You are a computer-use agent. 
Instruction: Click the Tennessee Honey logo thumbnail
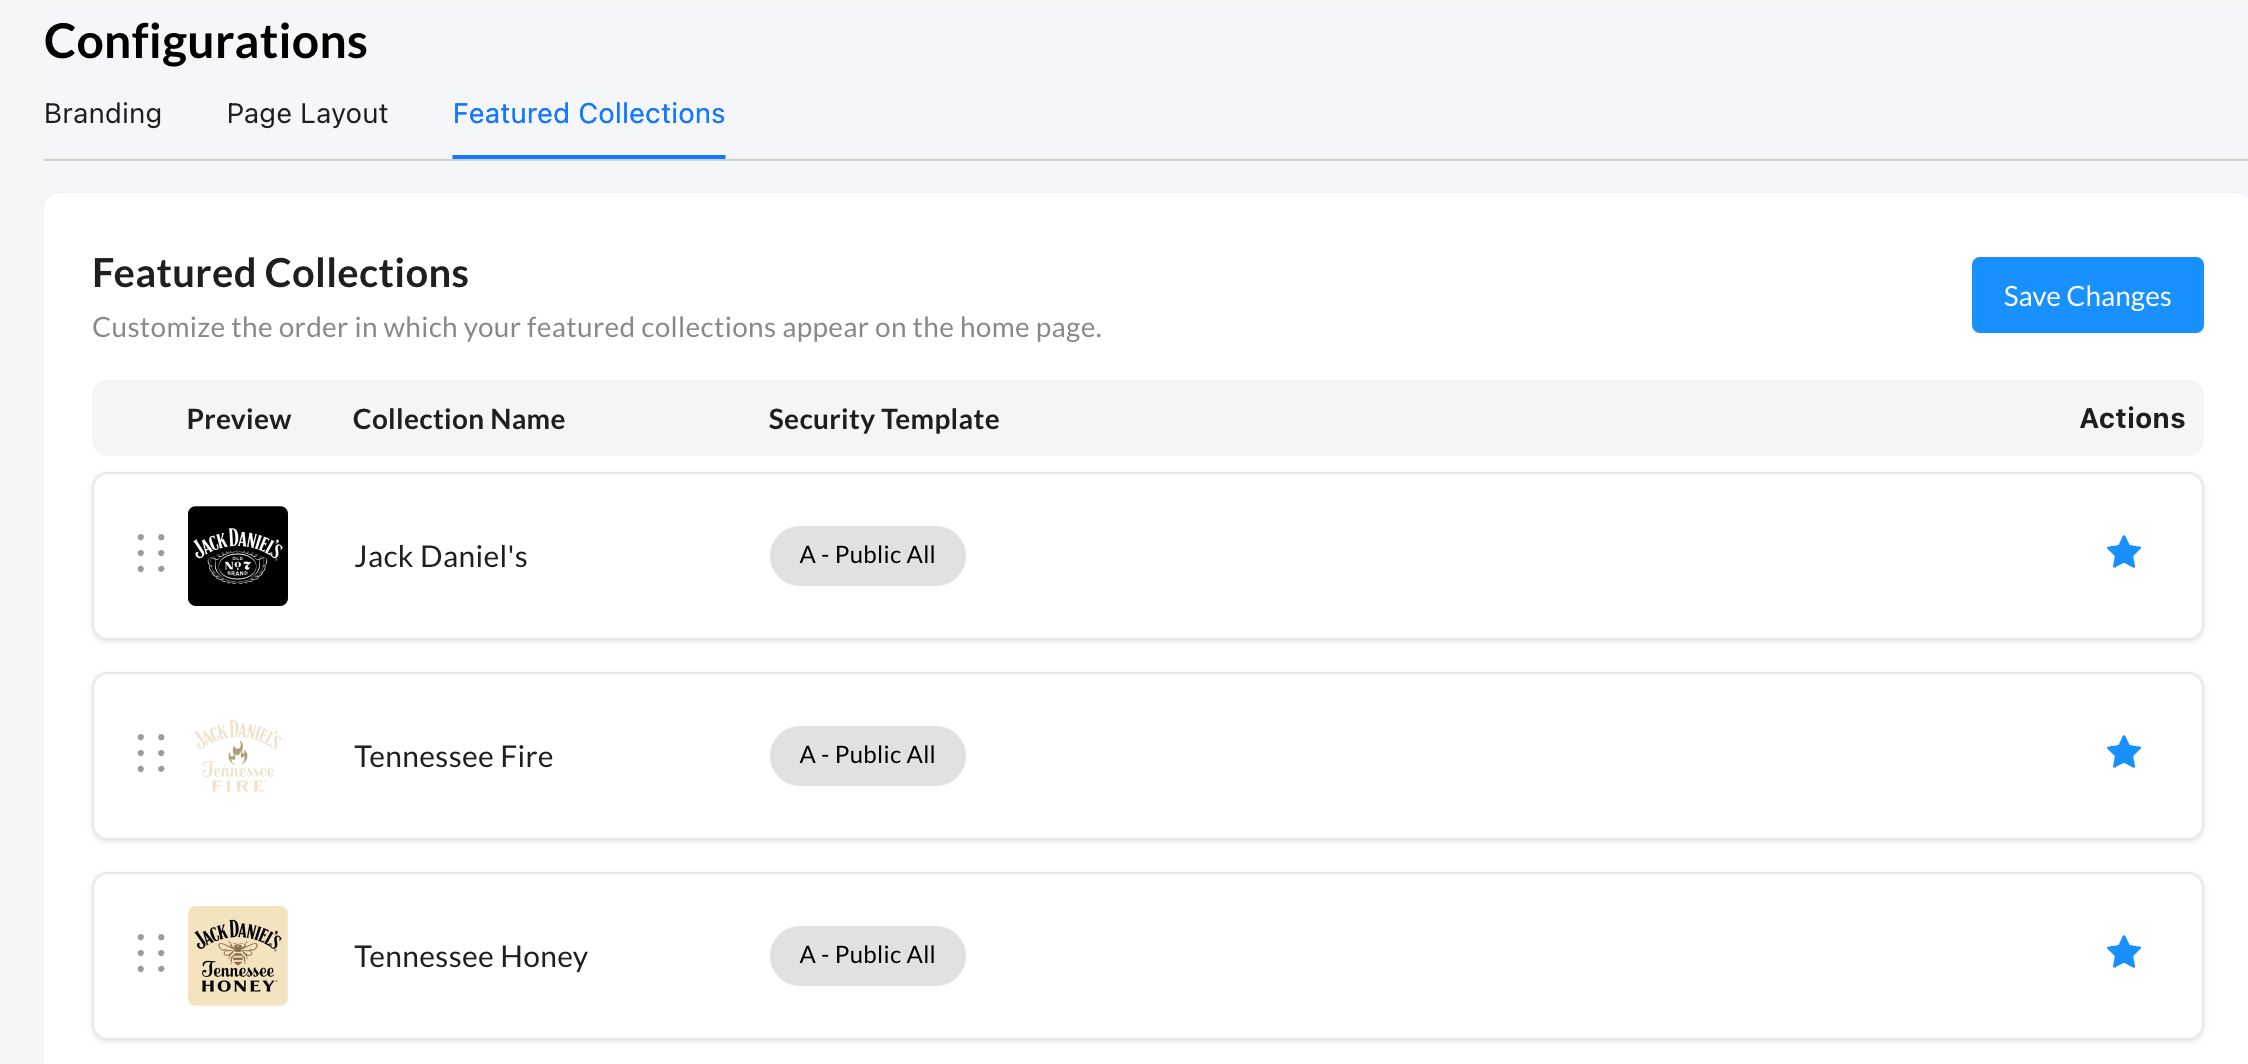click(x=238, y=956)
